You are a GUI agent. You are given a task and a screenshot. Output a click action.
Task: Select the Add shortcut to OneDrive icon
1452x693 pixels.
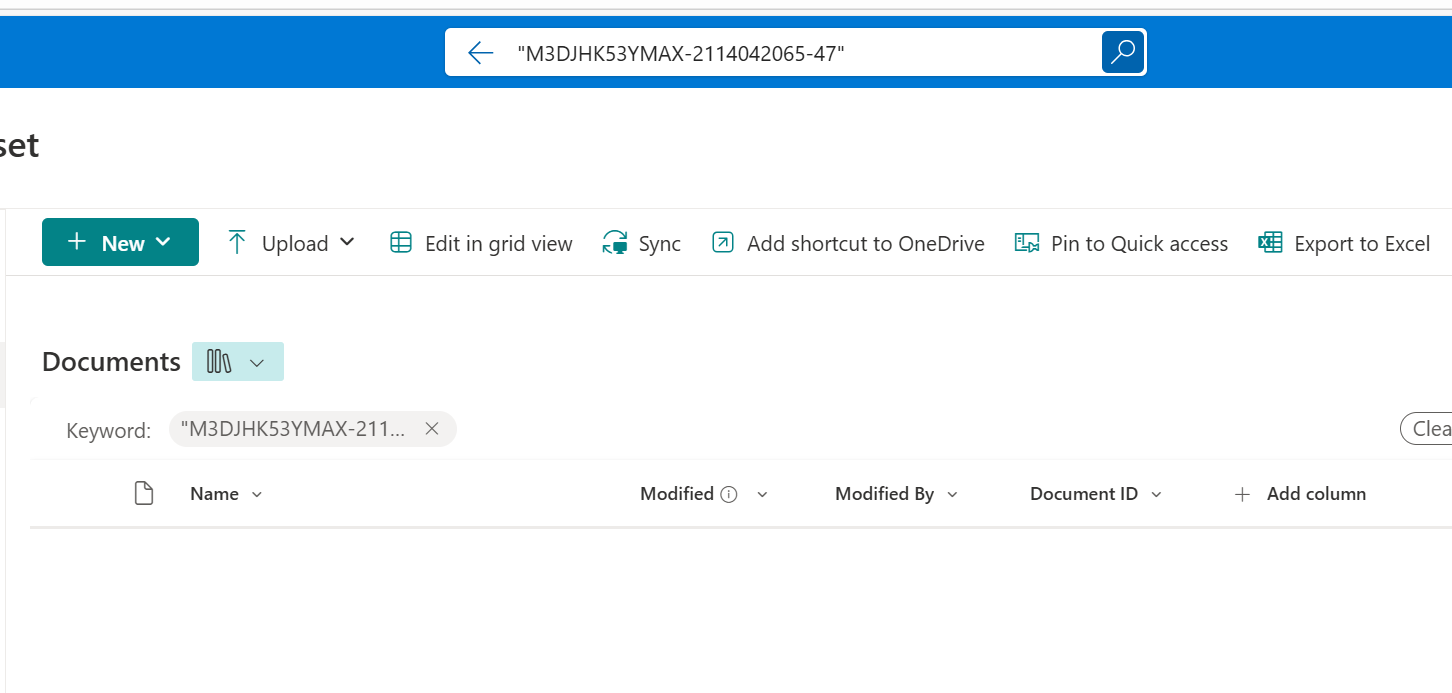click(x=722, y=242)
